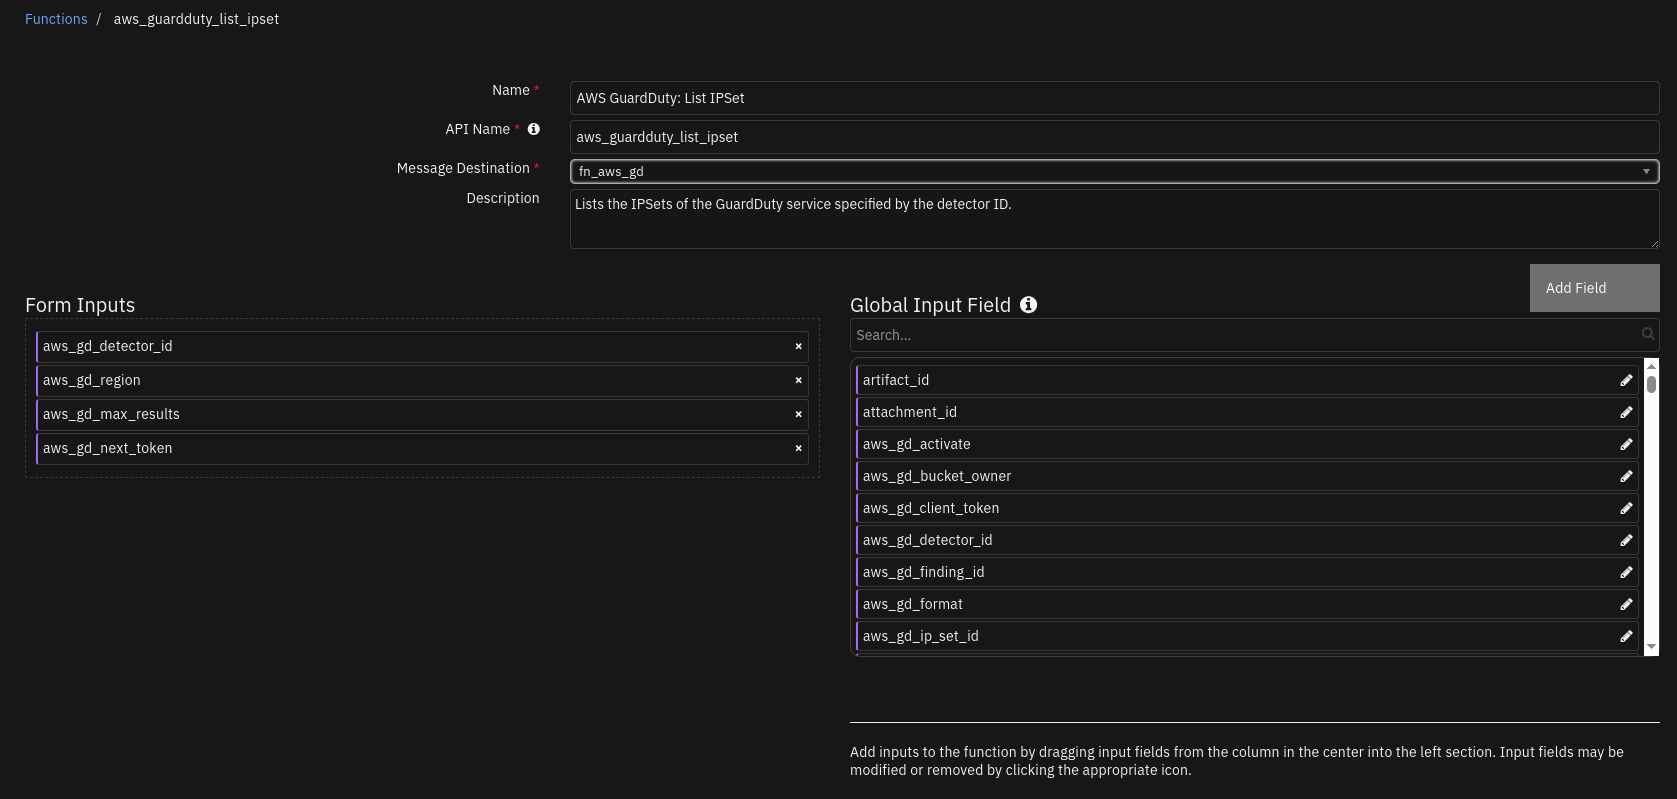Click the search magnifier icon
This screenshot has height=799, width=1677.
[x=1647, y=334]
